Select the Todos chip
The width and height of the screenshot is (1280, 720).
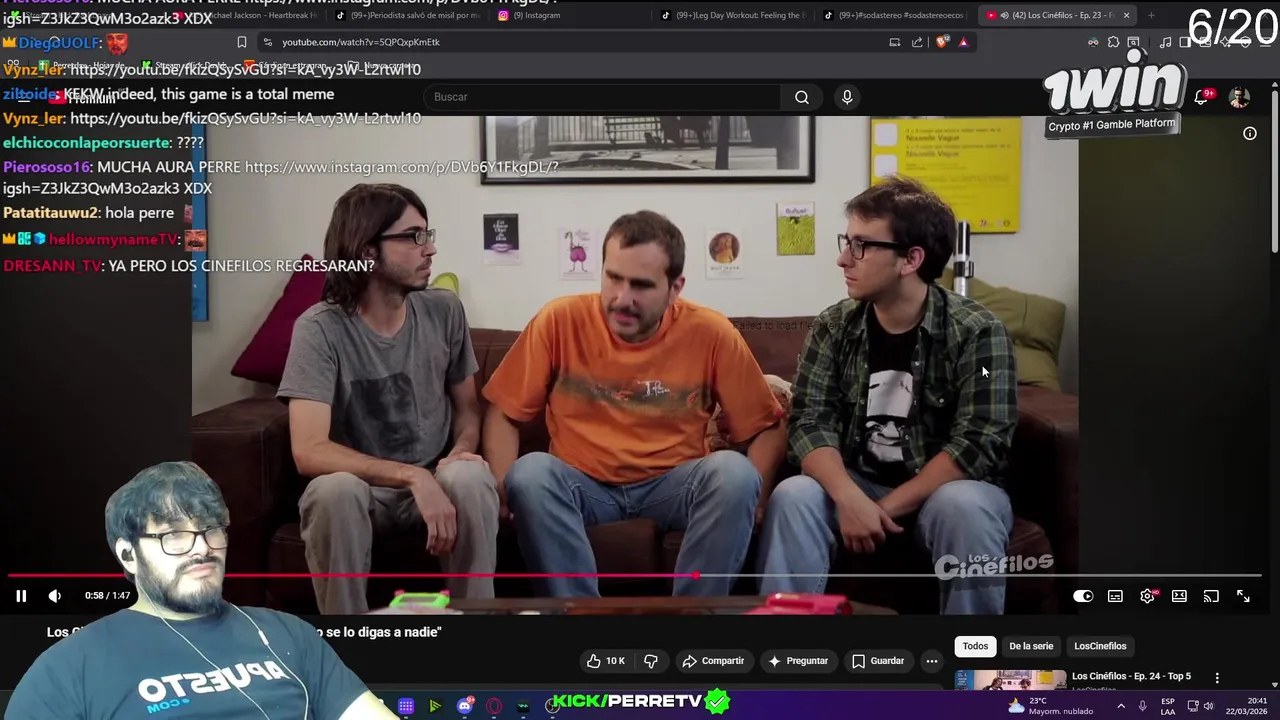[975, 646]
